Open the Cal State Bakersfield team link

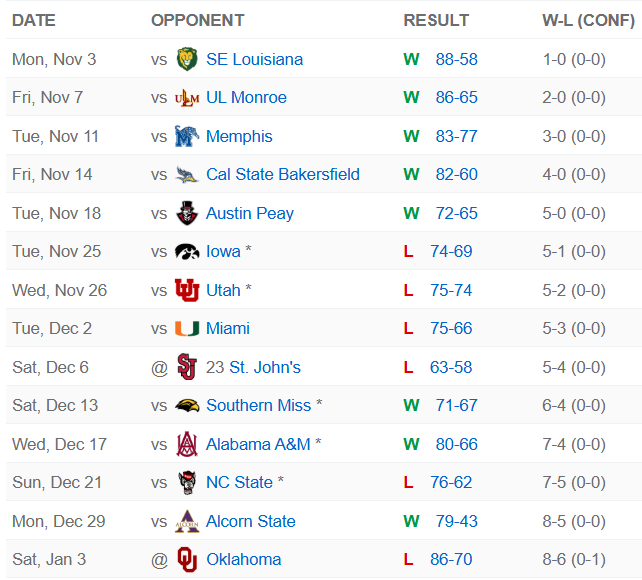(282, 174)
